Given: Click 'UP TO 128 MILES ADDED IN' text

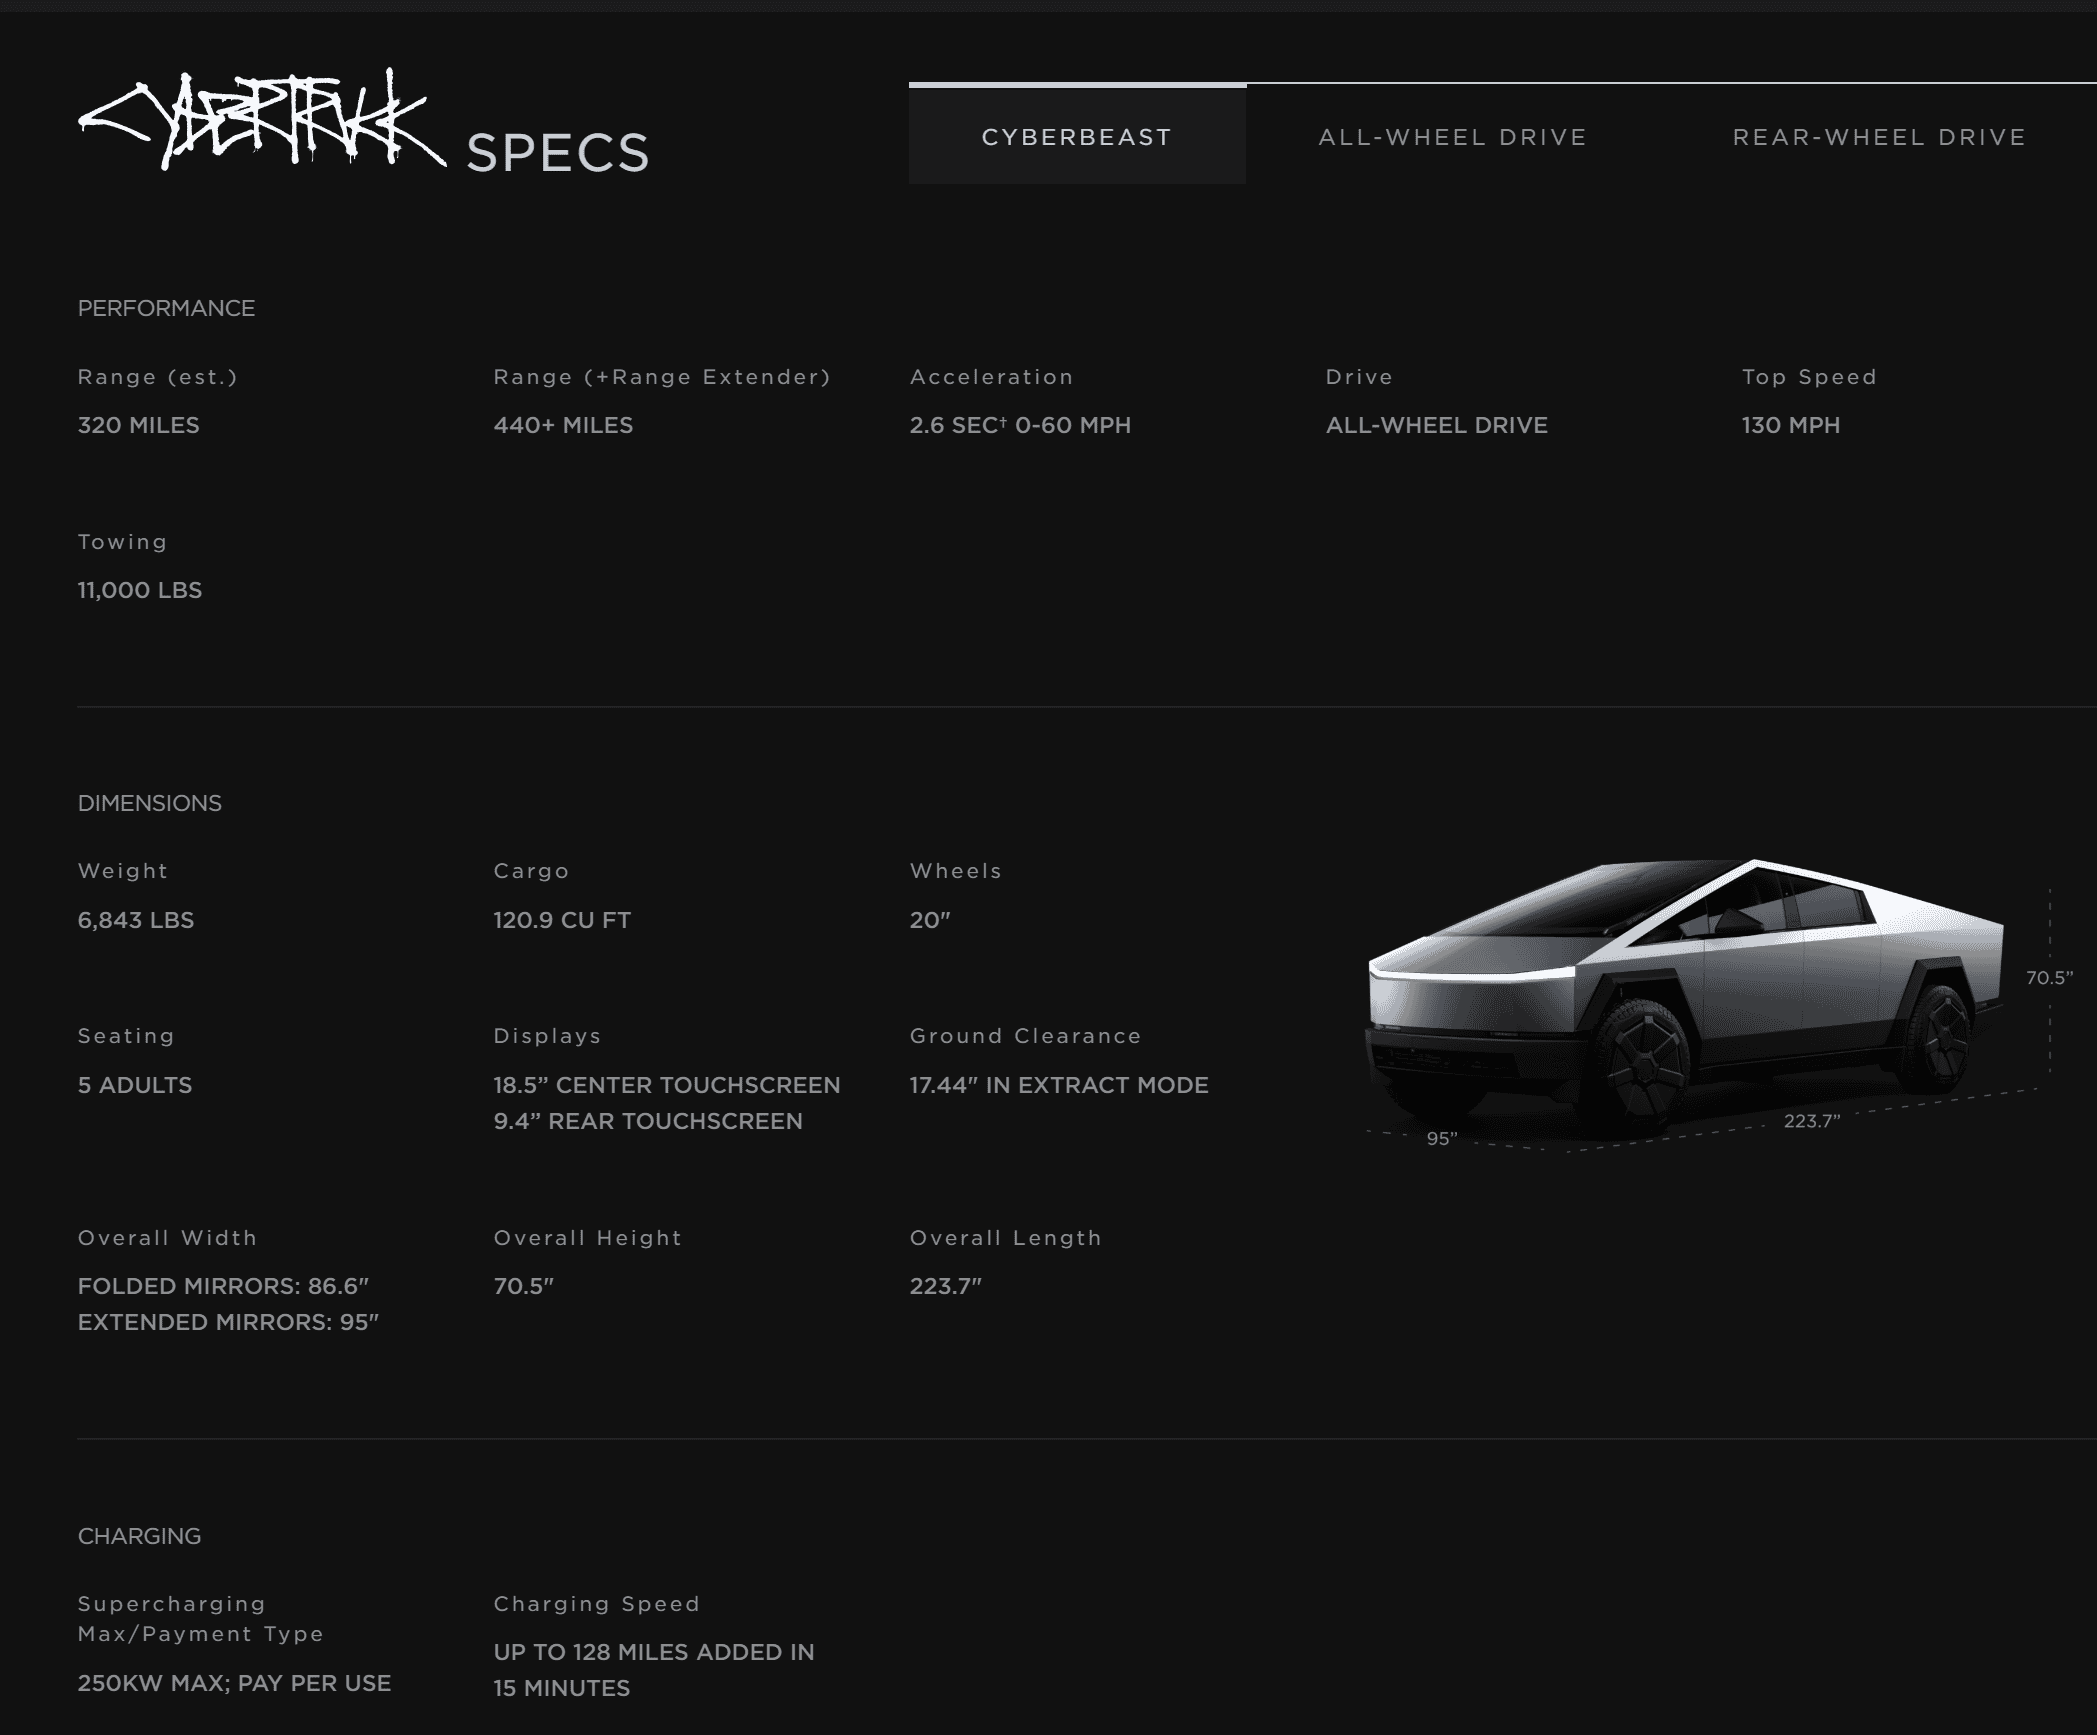Looking at the screenshot, I should pyautogui.click(x=654, y=1652).
